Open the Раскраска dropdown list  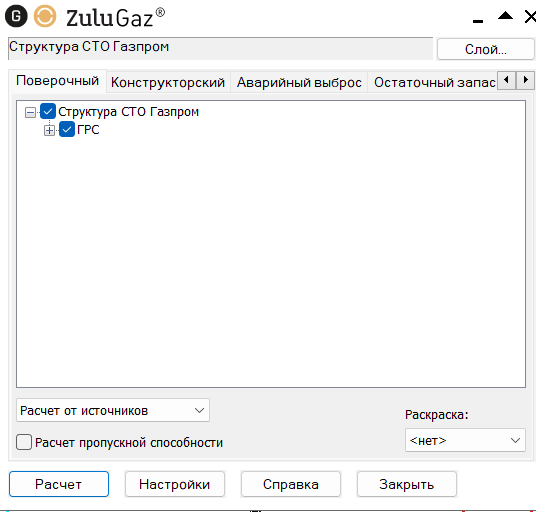click(465, 440)
